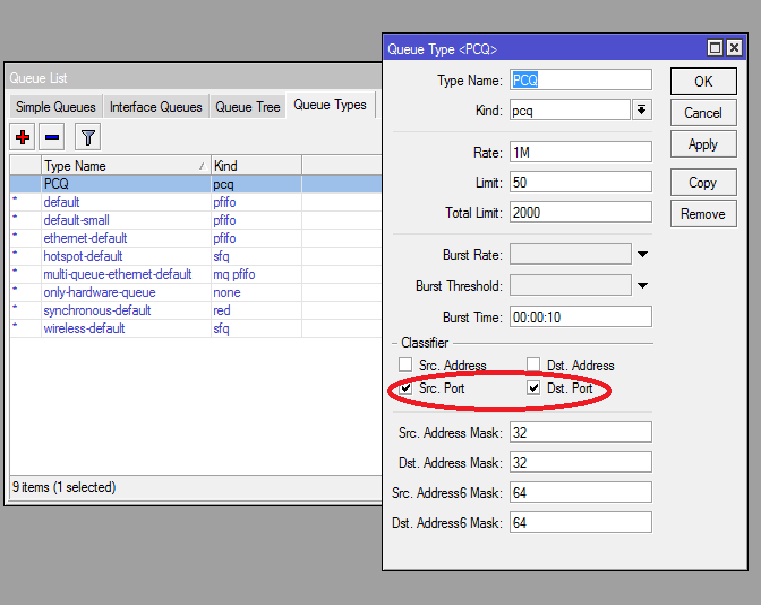Open the Queue Tree tab

(x=248, y=107)
